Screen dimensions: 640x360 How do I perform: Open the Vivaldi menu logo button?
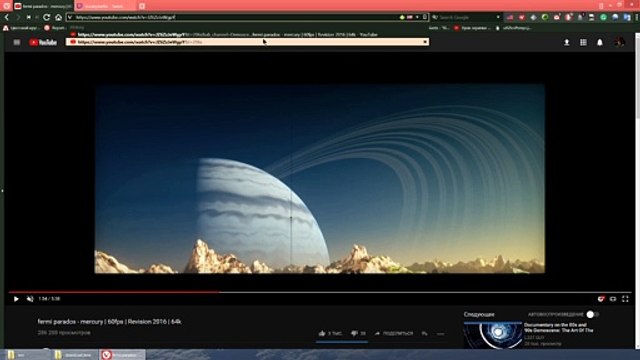(x=7, y=6)
